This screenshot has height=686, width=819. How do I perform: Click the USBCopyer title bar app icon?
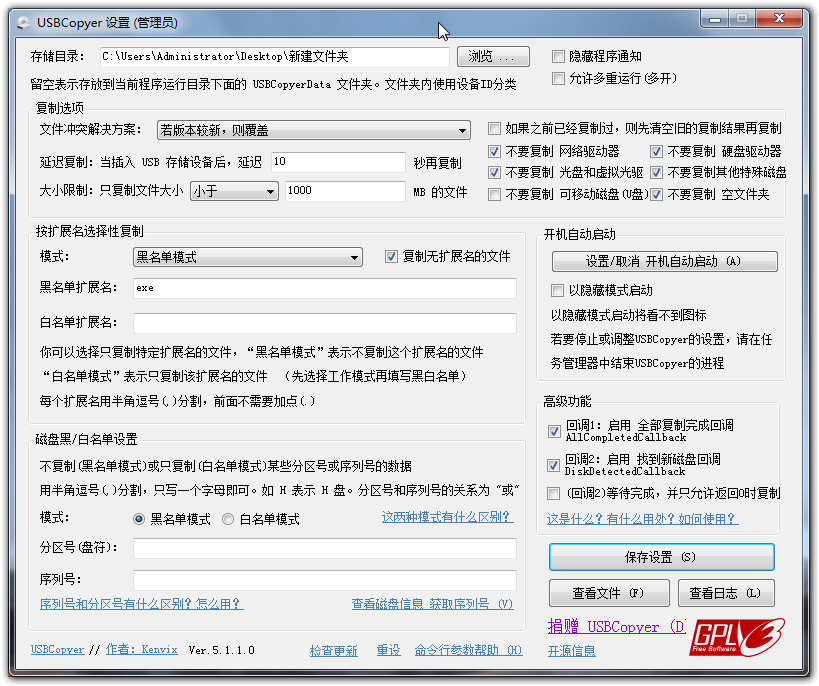[x=24, y=23]
